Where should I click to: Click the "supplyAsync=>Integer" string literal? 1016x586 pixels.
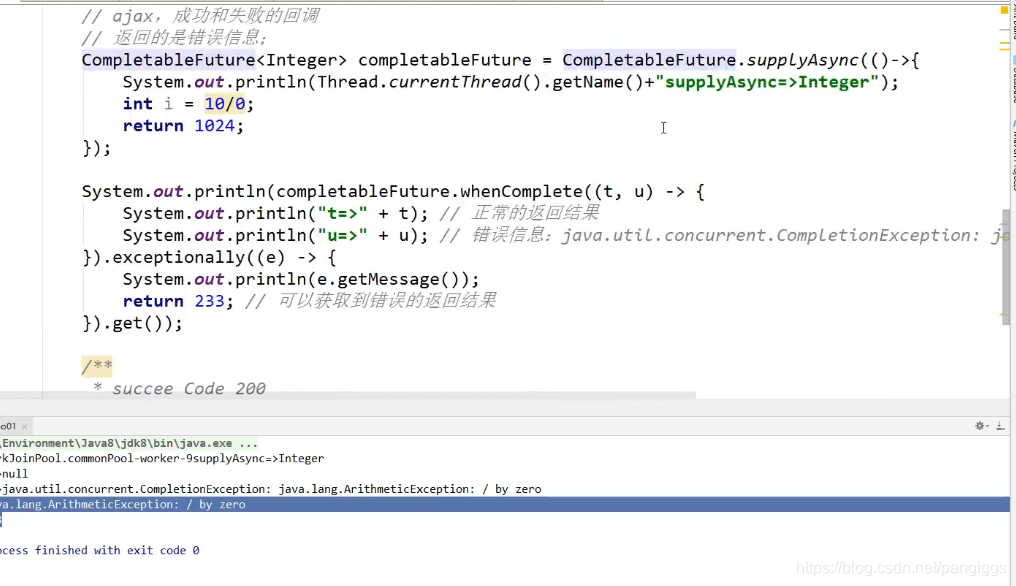coord(767,82)
